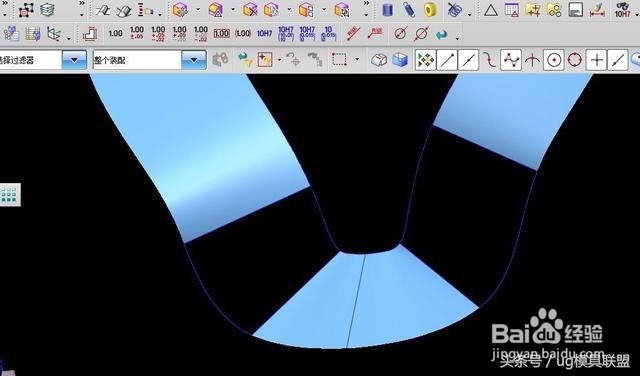Viewport: 640px width, 376px height.
Task: Select the red step dimension icon
Action: [x=90, y=34]
